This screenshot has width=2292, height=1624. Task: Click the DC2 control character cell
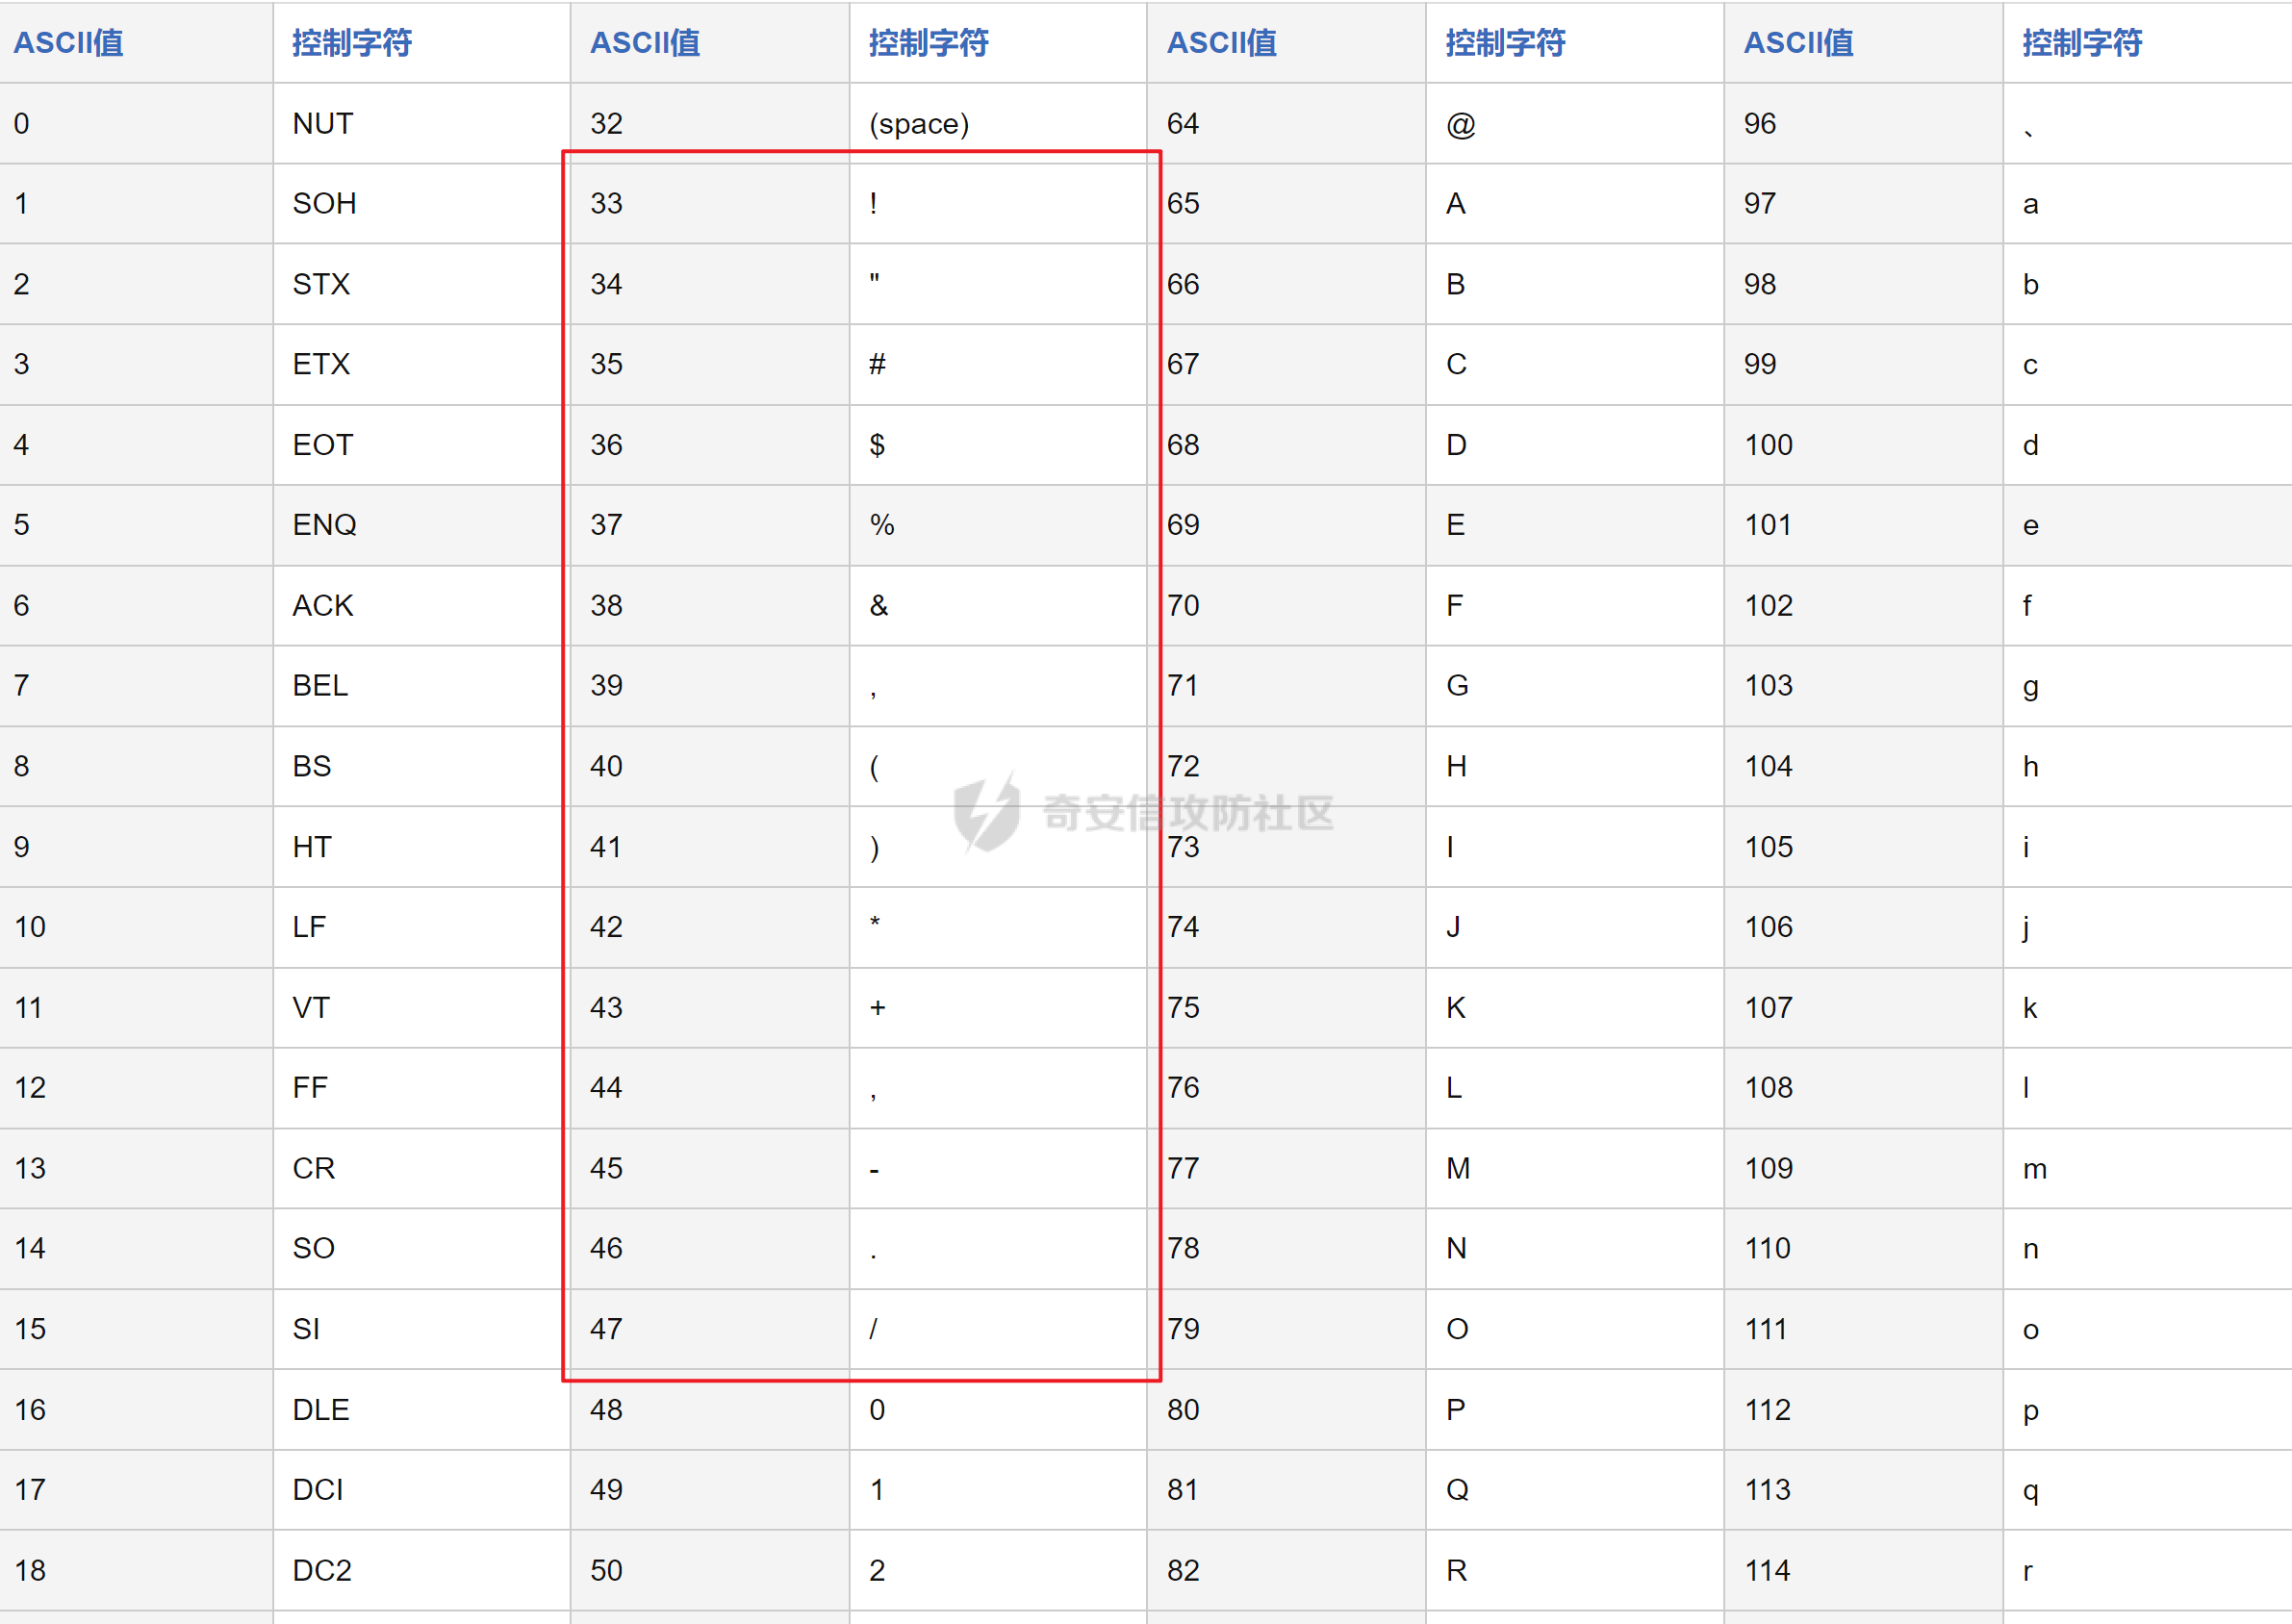[x=322, y=1570]
